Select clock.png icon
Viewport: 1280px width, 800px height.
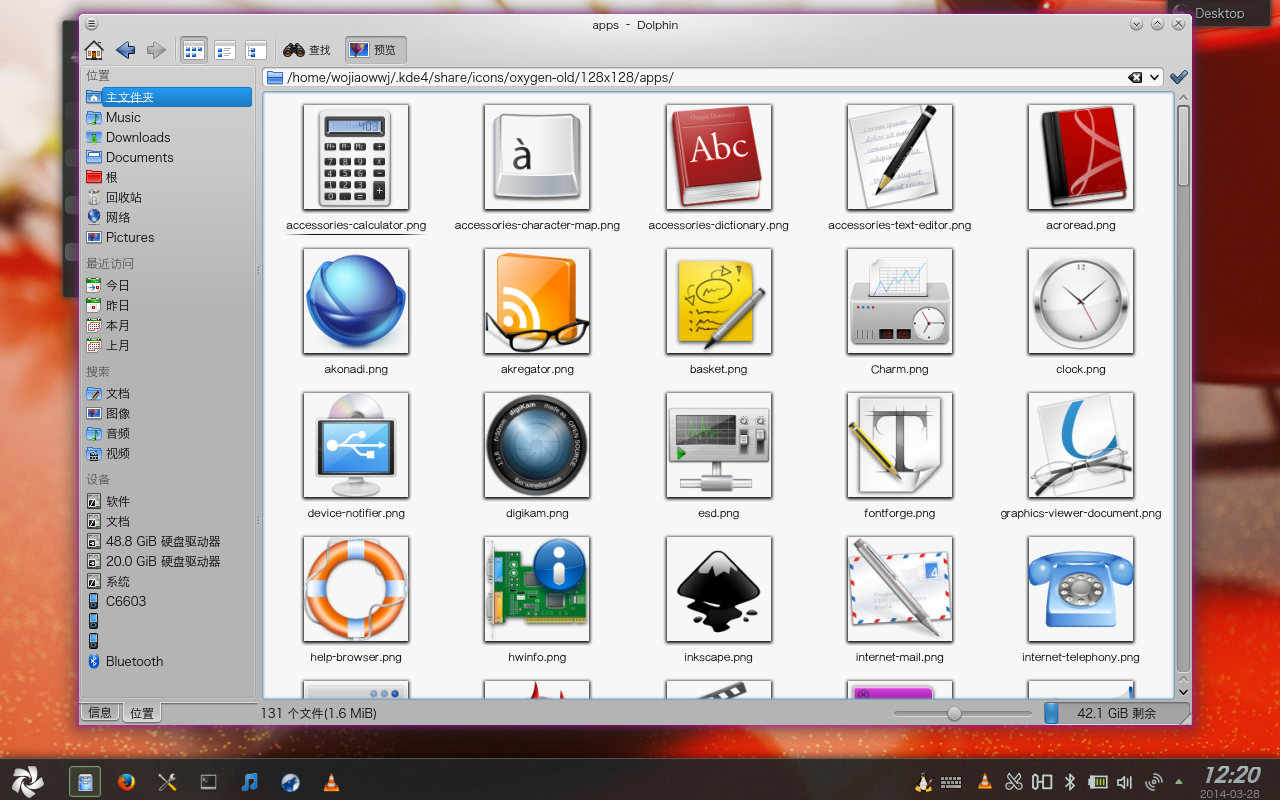1081,301
